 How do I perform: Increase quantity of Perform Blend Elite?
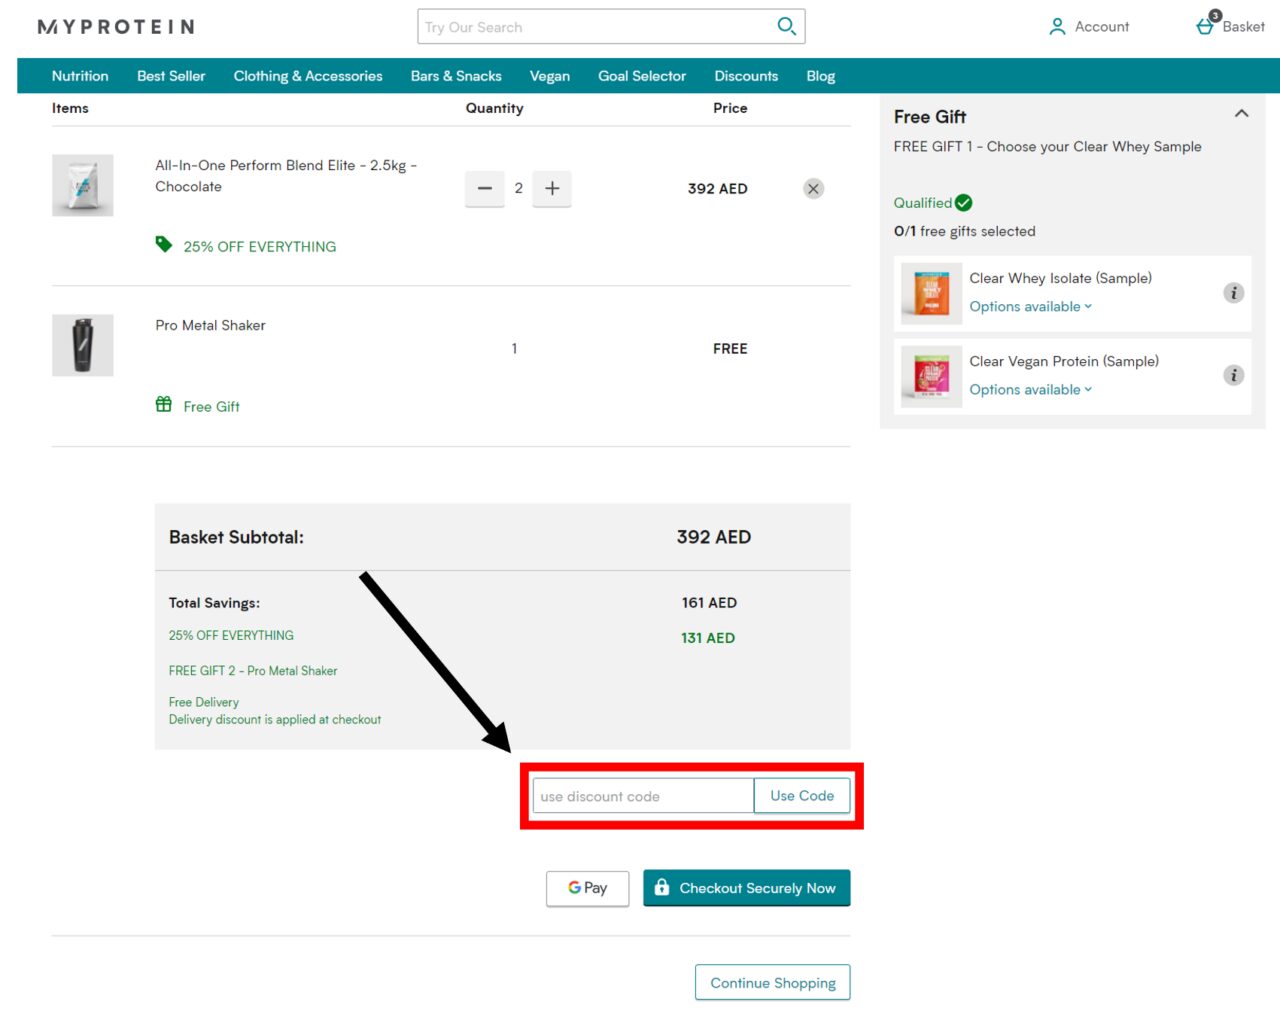point(552,188)
